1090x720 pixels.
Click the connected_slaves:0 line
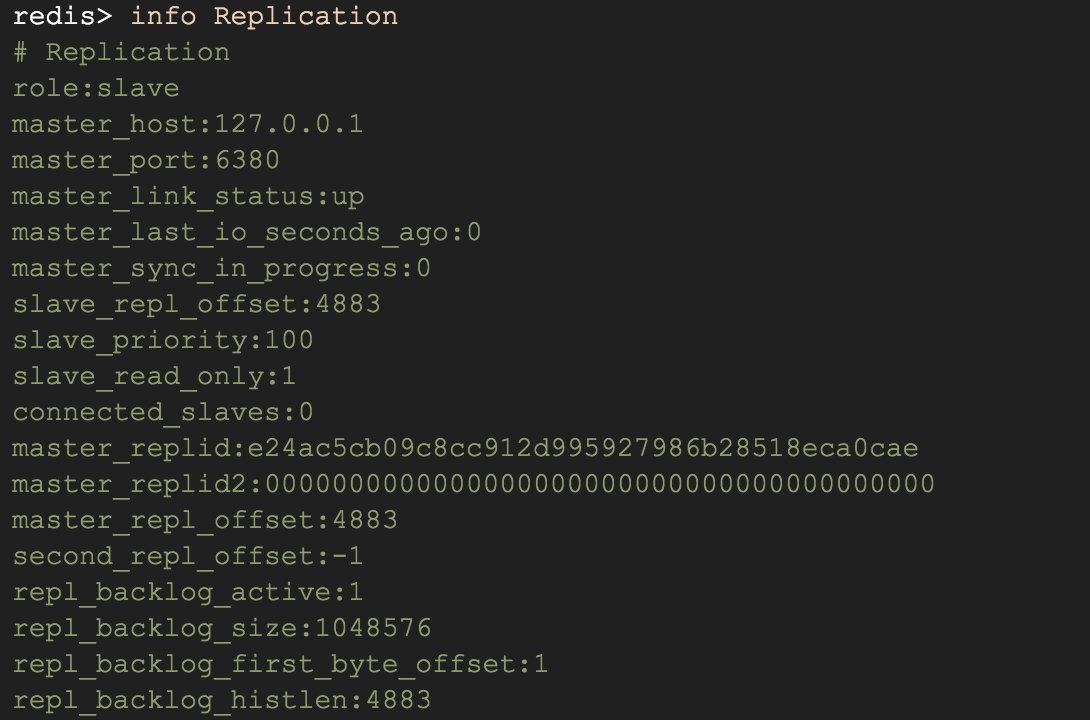(x=163, y=412)
